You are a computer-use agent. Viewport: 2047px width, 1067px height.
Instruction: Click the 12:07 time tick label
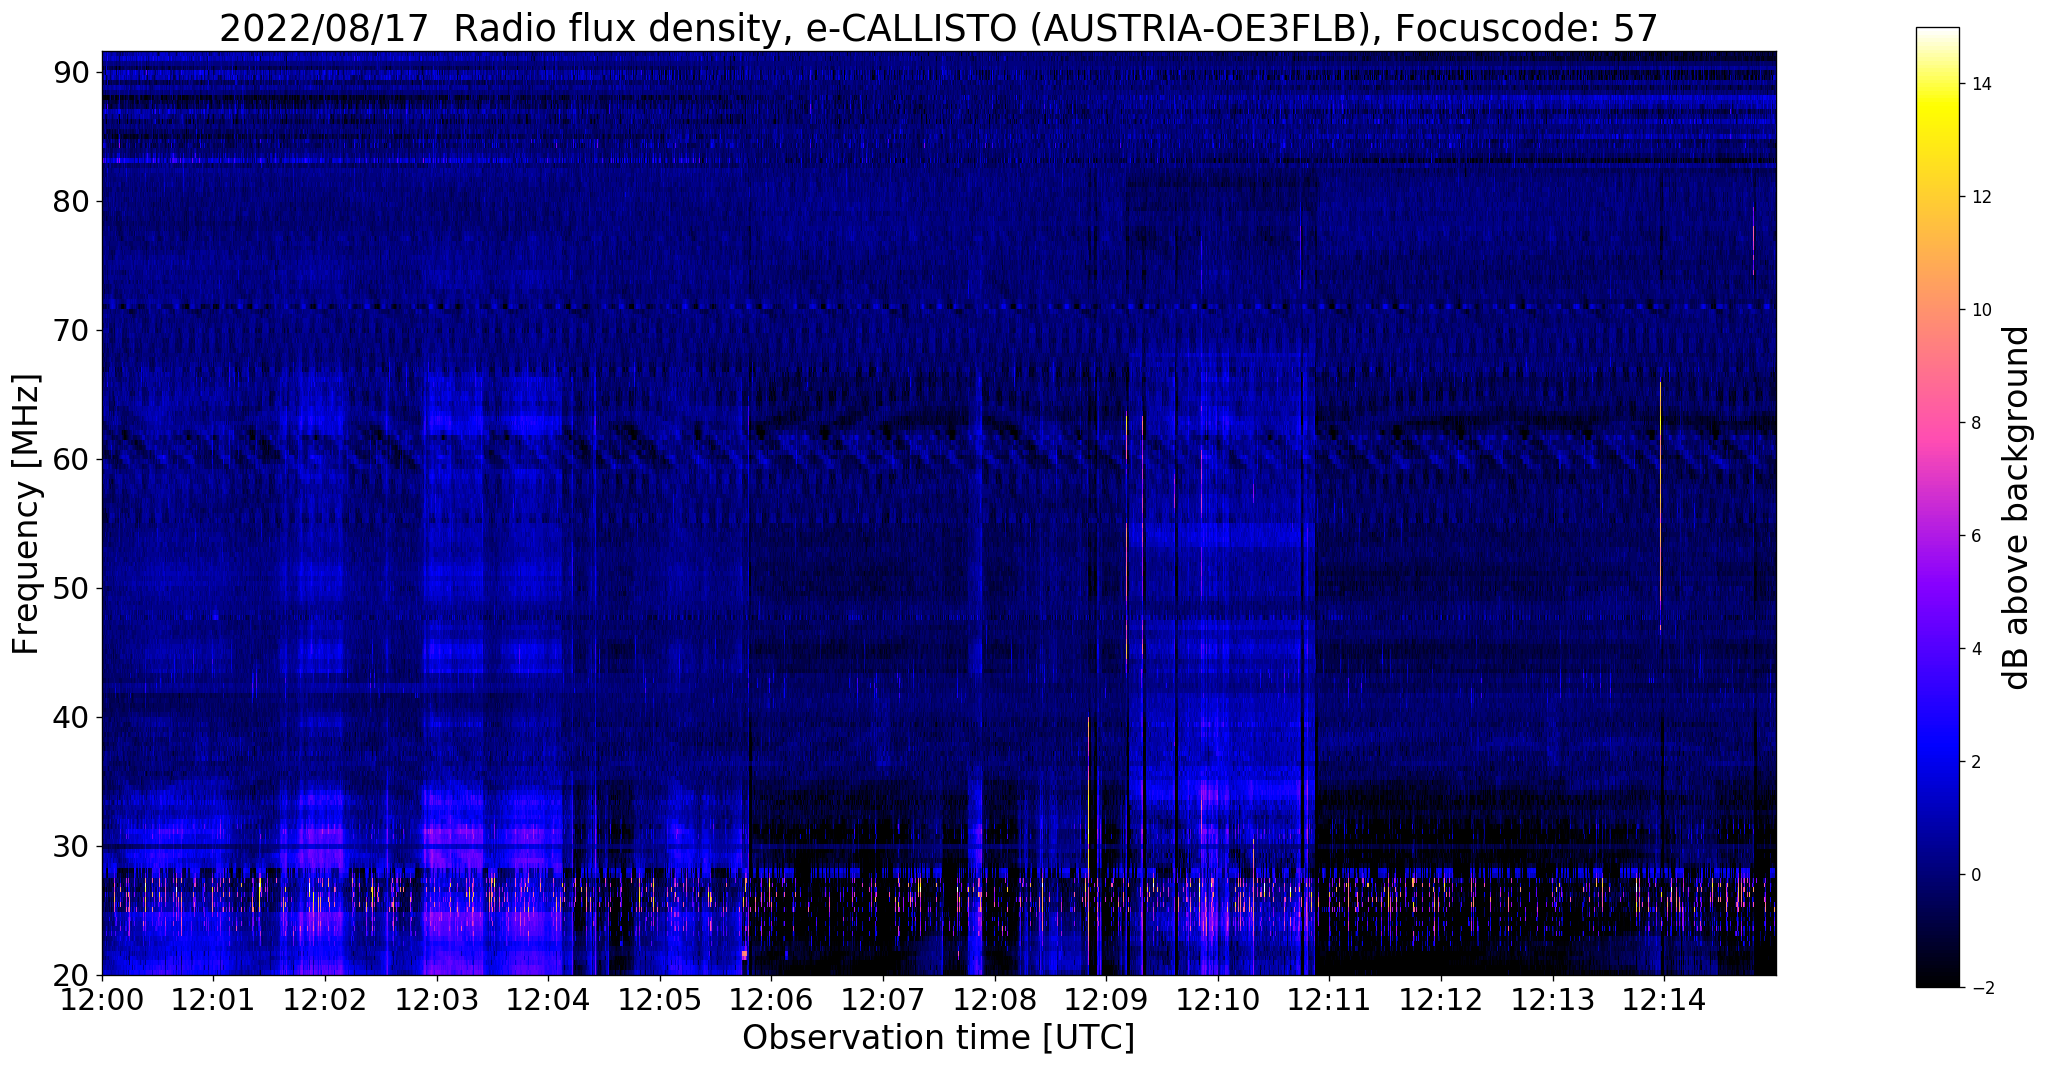click(x=883, y=1001)
